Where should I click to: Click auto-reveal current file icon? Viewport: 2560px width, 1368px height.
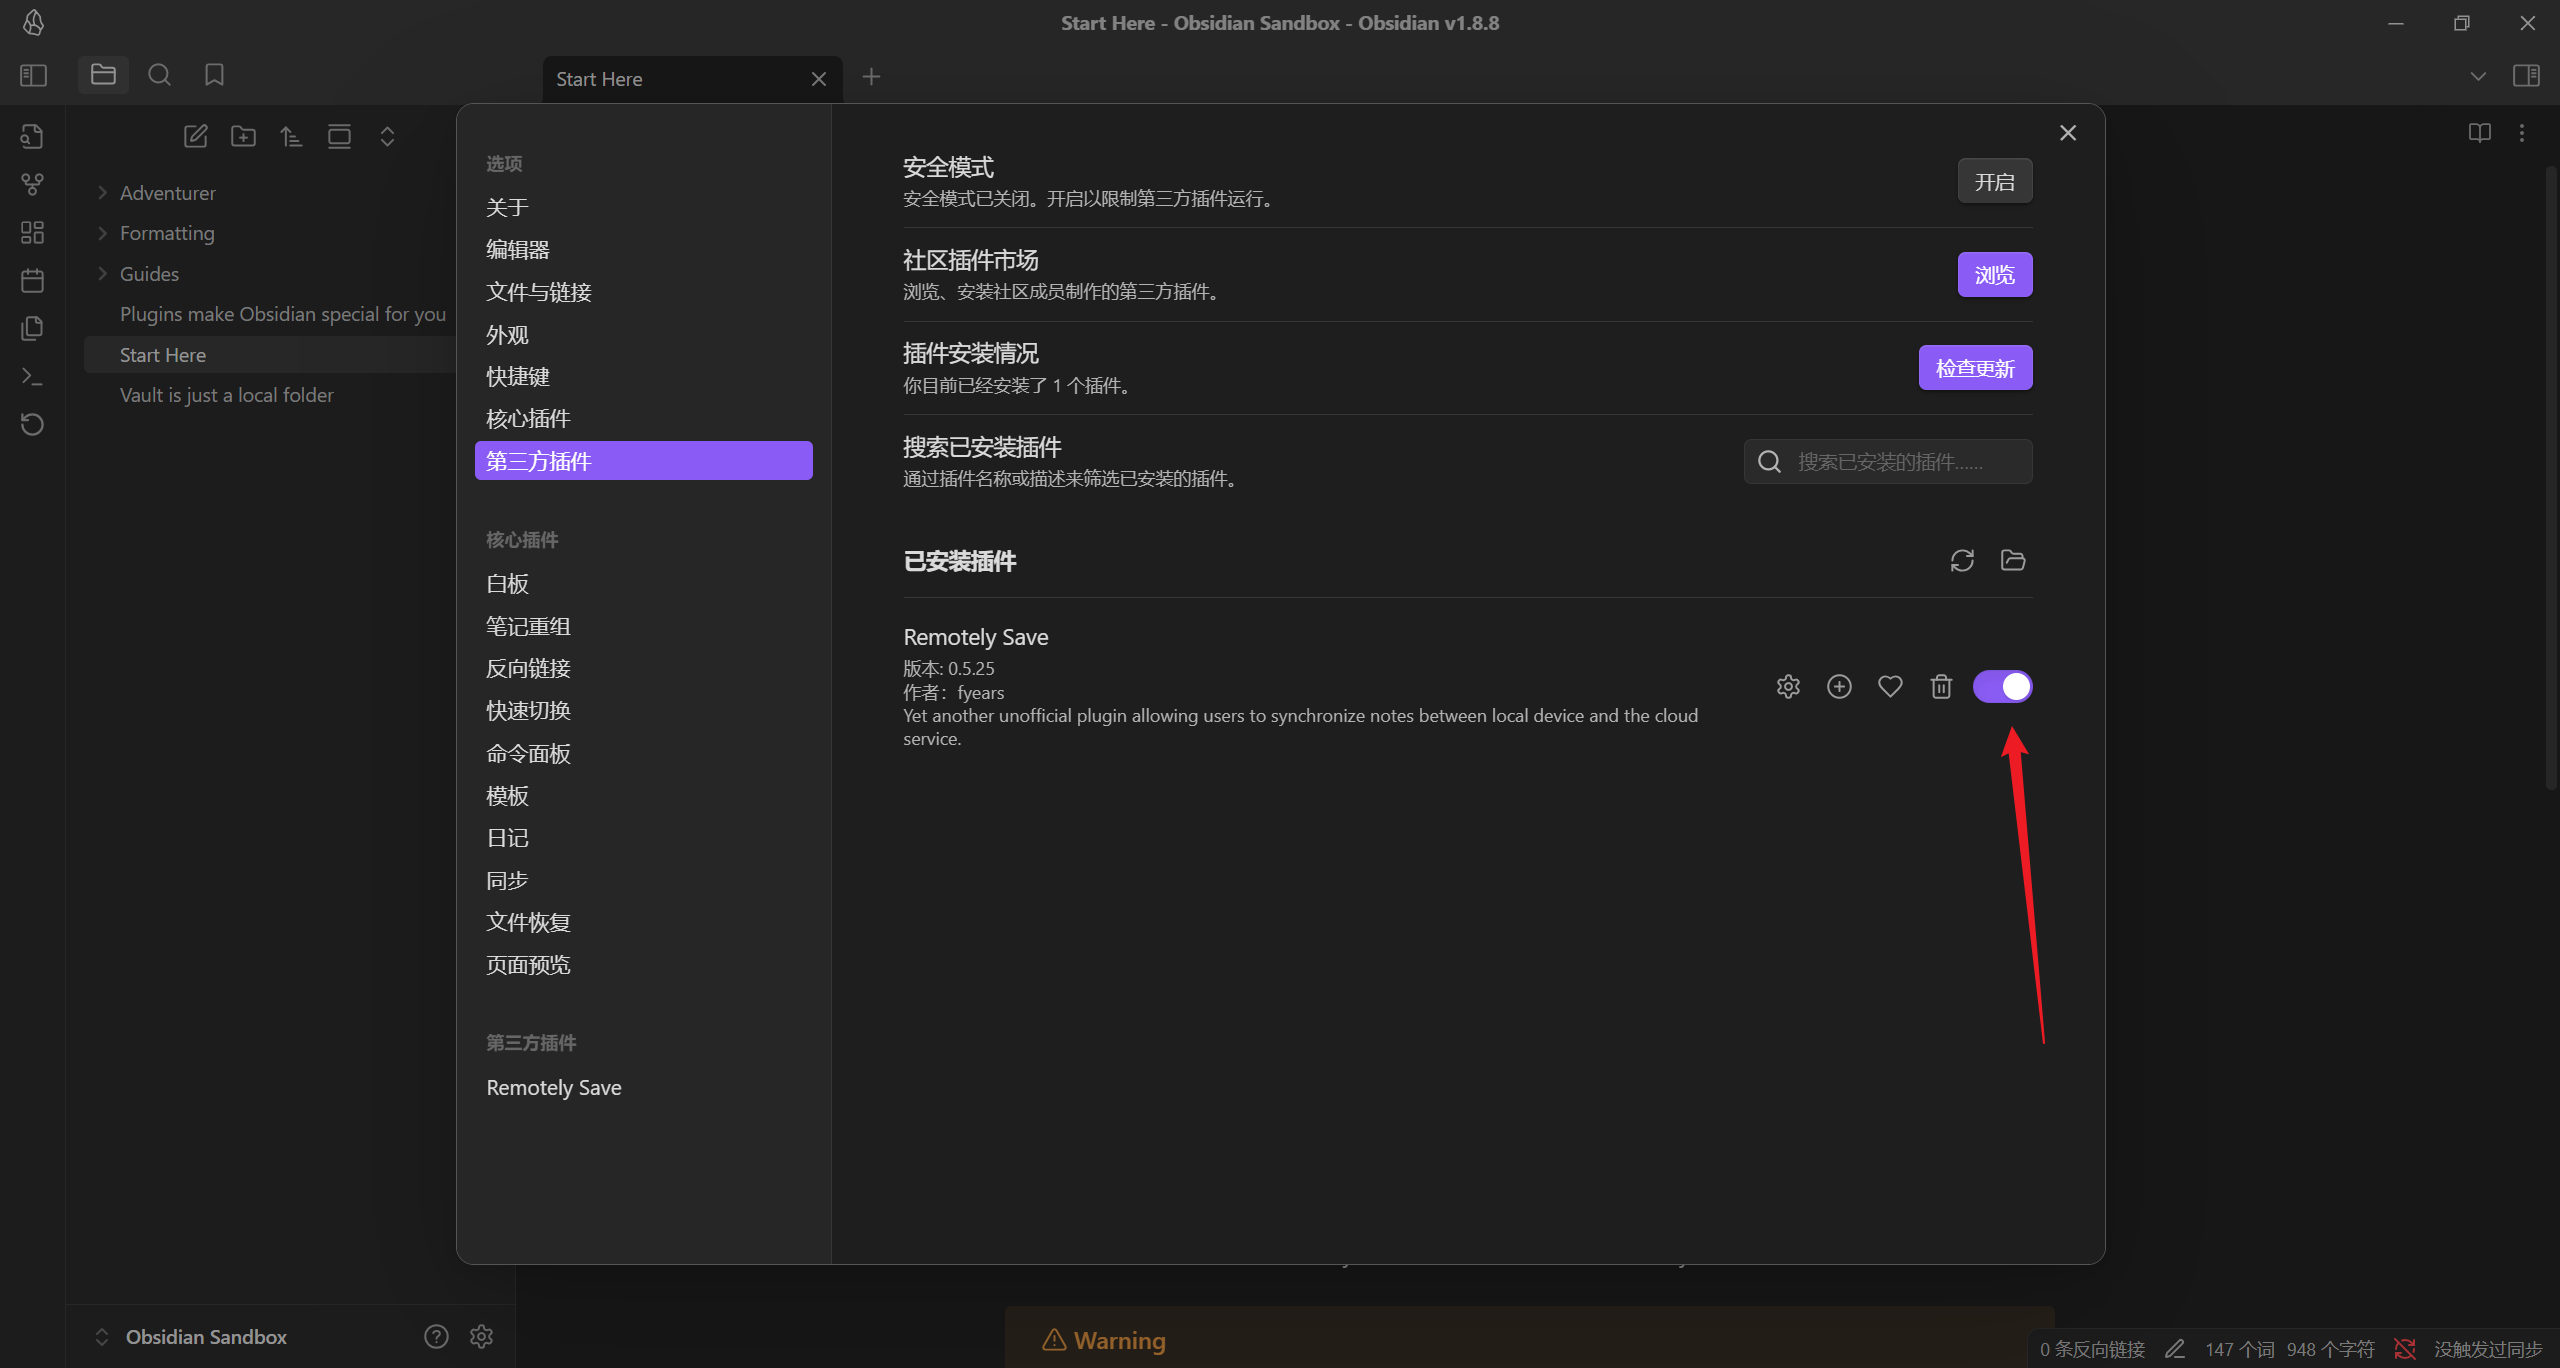[x=339, y=136]
